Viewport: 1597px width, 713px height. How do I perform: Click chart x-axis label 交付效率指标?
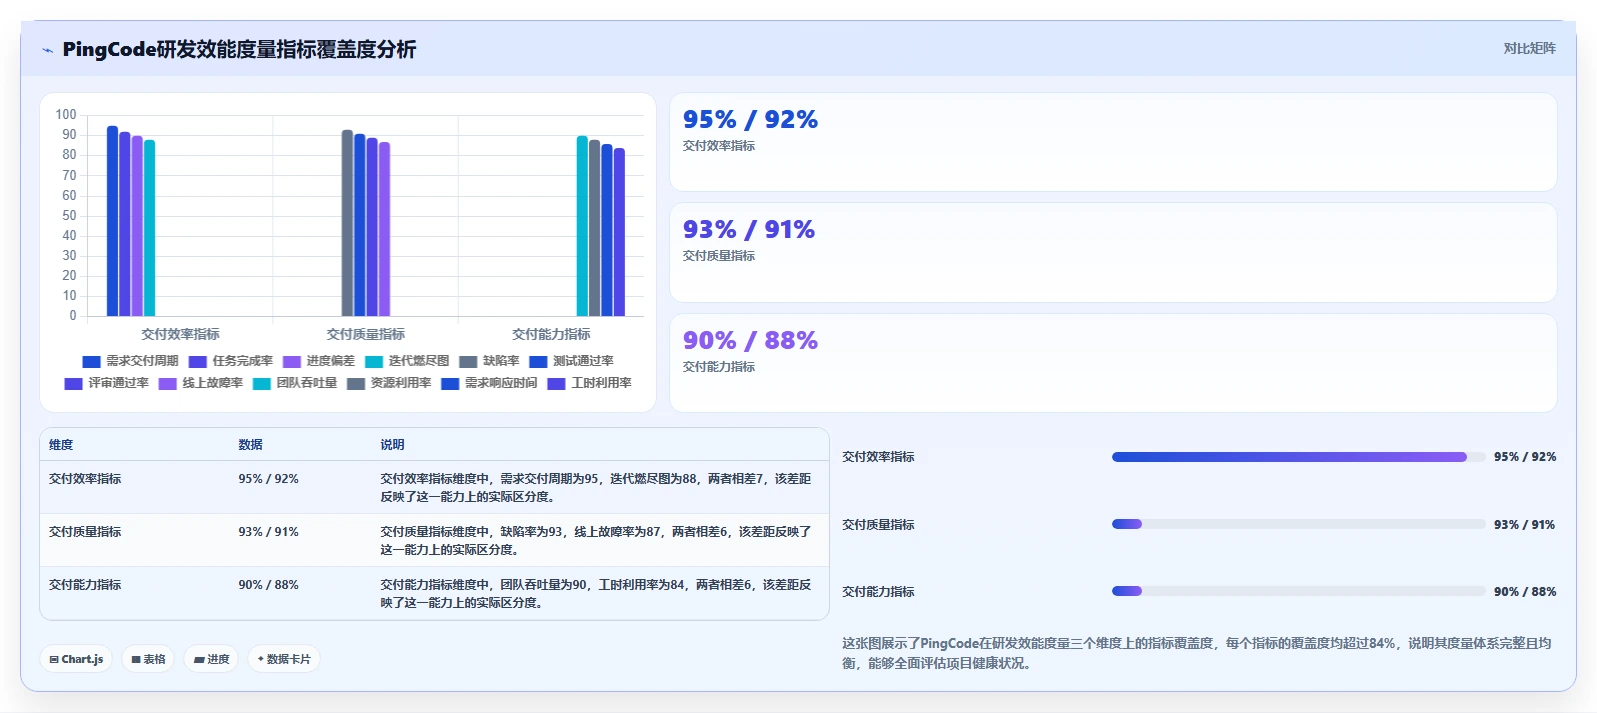click(180, 334)
